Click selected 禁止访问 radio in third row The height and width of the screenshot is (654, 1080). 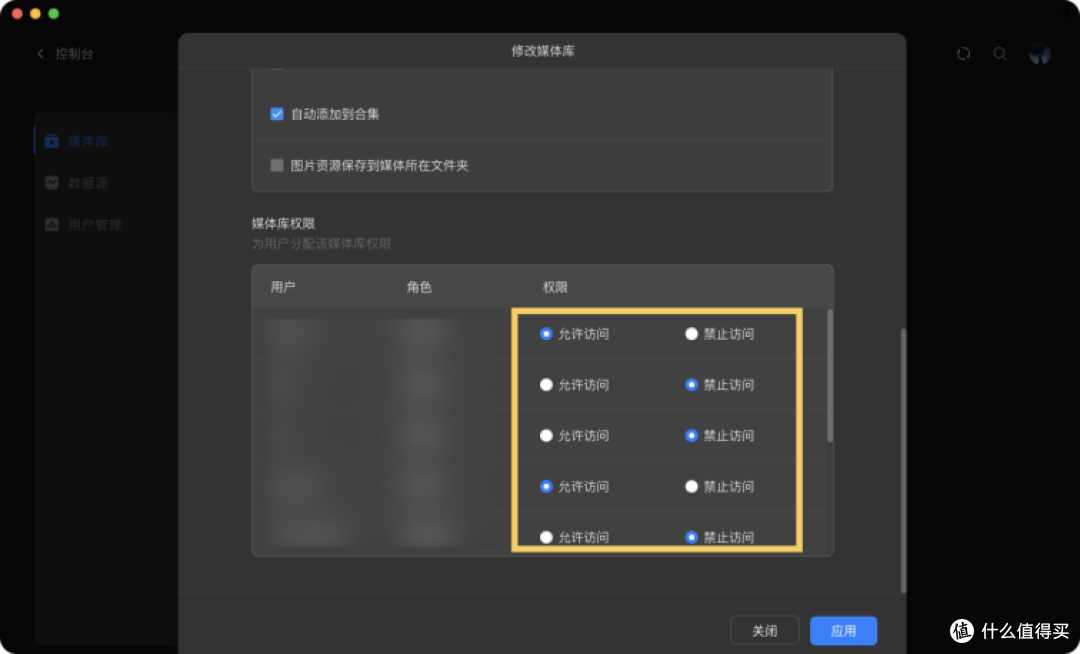point(692,436)
